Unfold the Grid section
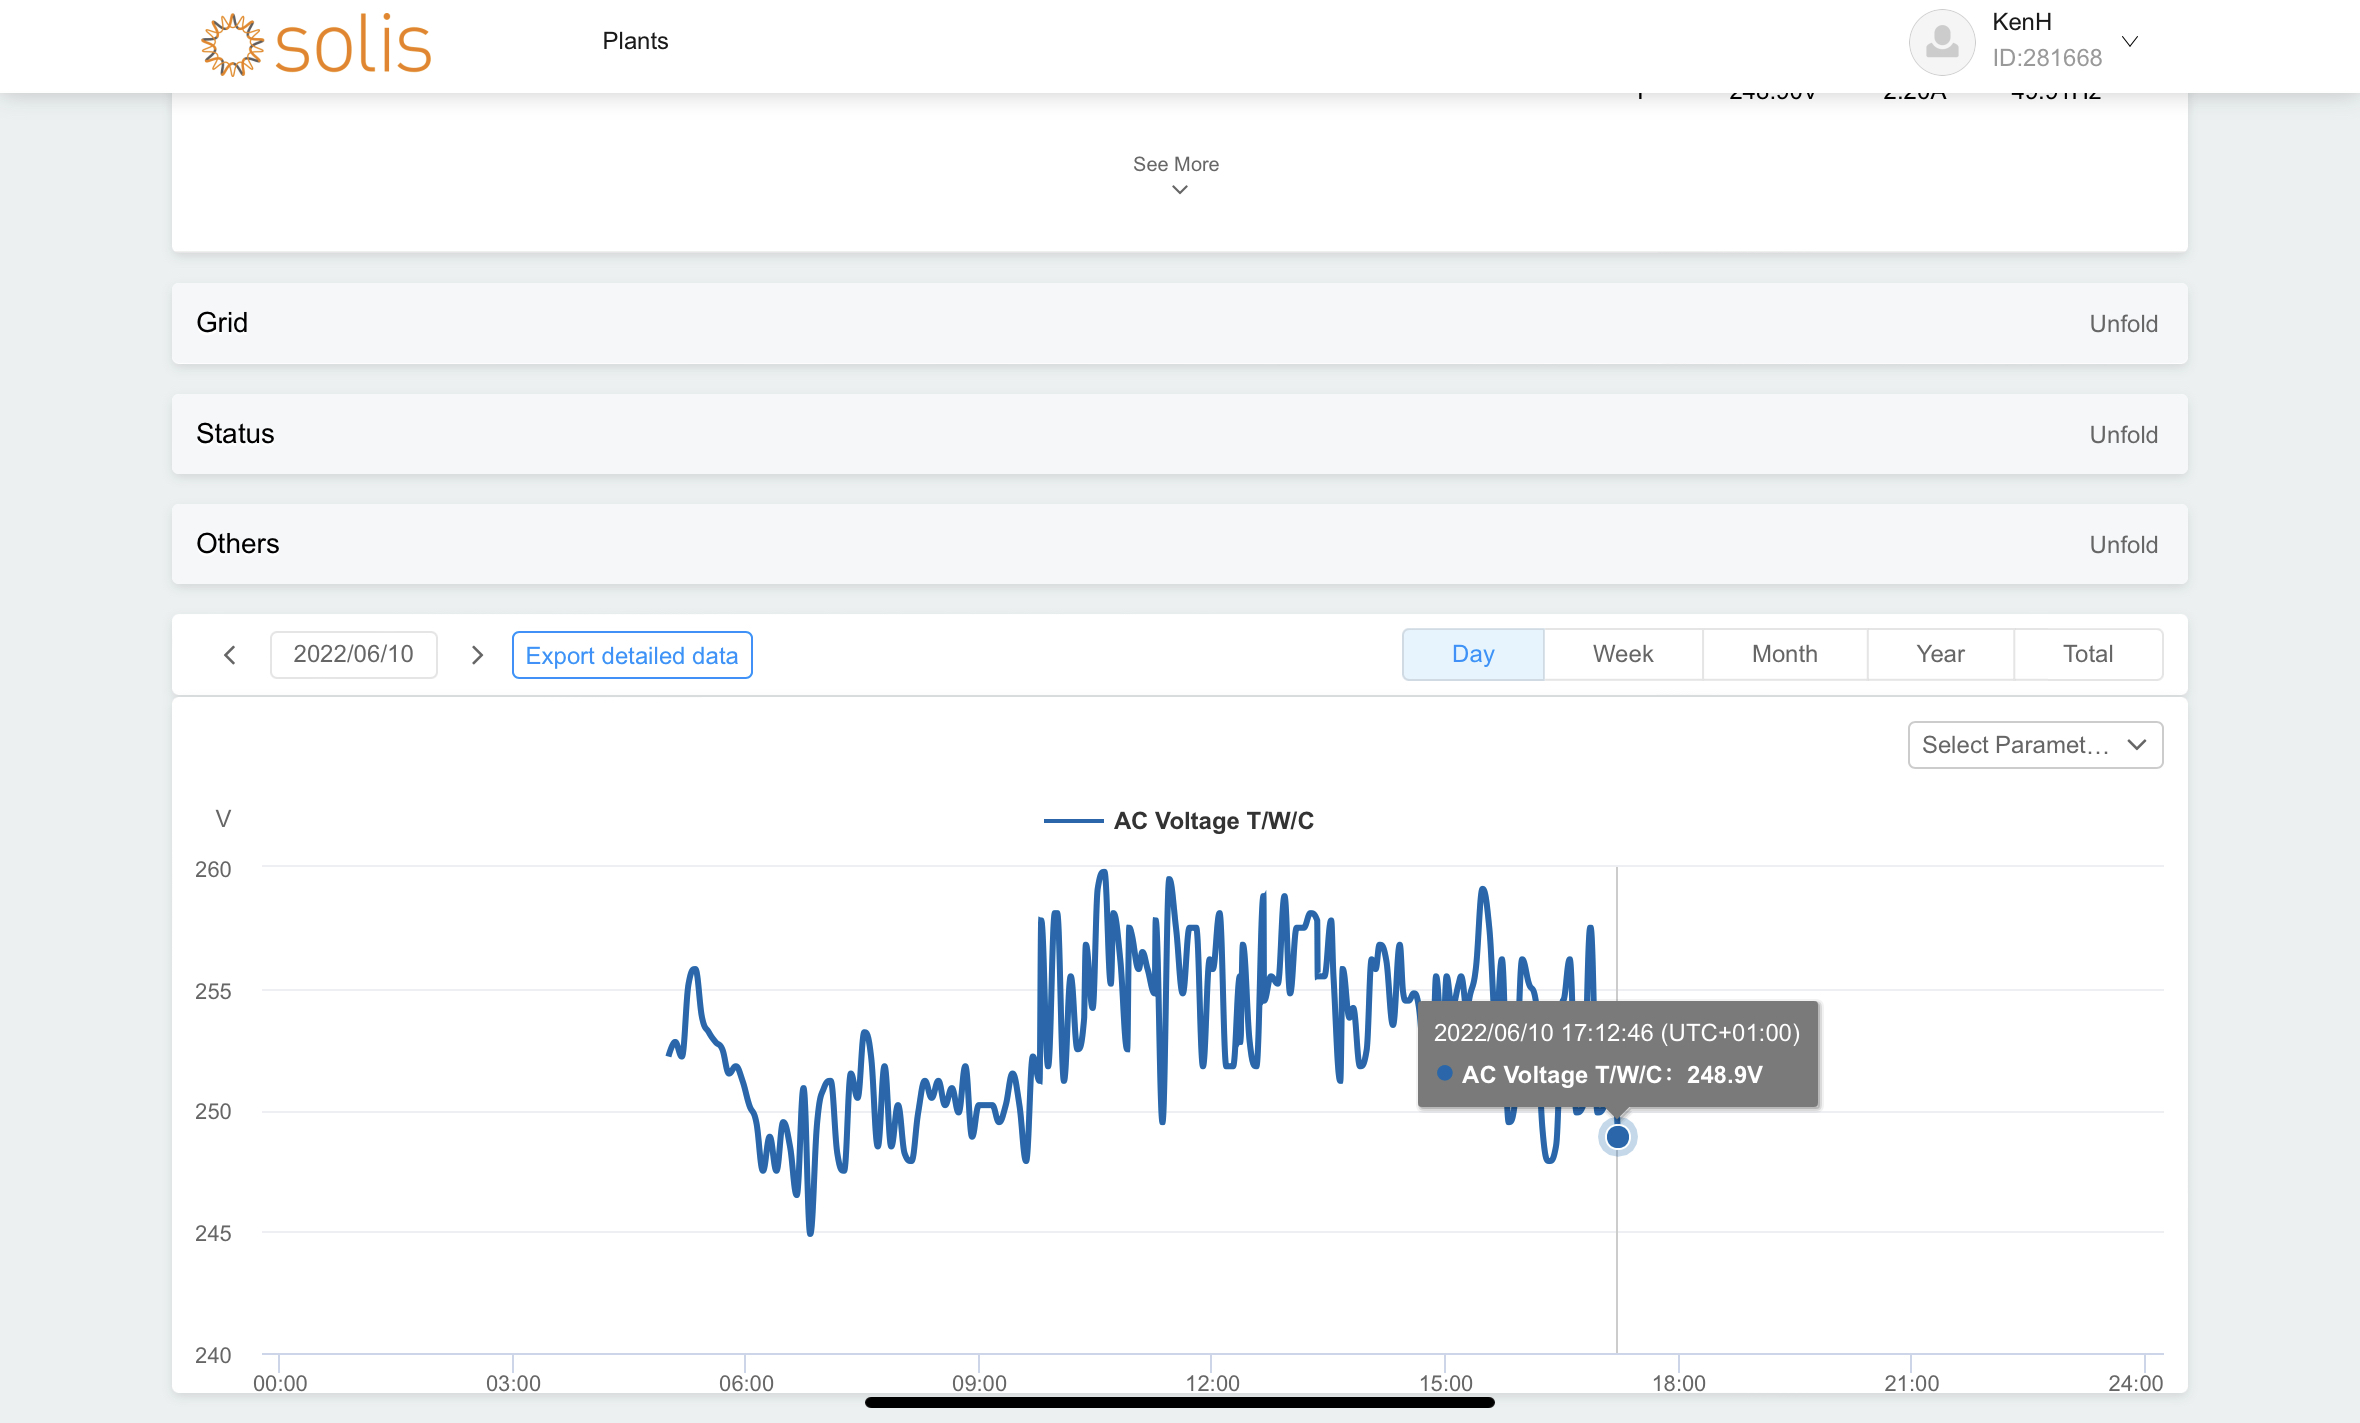 coord(2123,324)
